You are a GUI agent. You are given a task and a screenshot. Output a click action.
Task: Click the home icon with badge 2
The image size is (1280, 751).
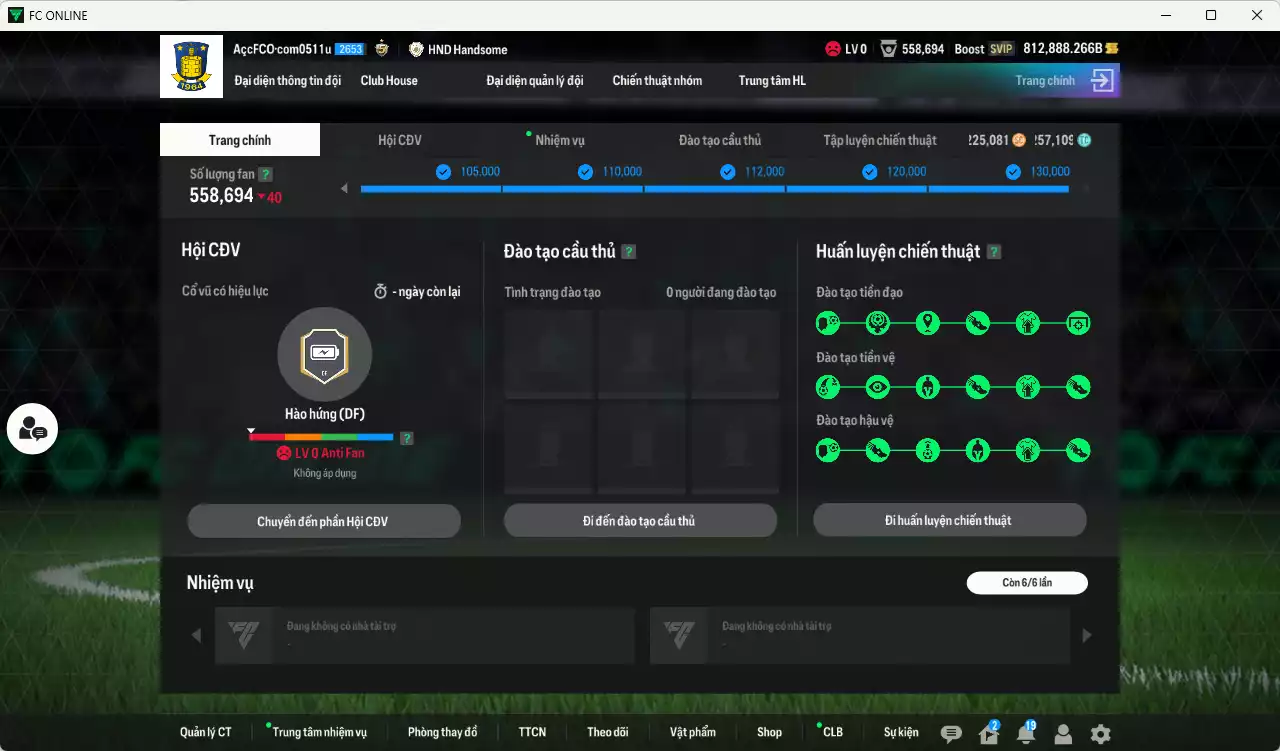click(x=988, y=734)
